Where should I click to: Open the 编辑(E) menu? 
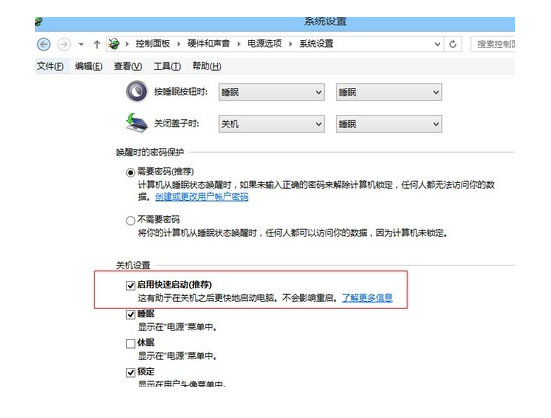pyautogui.click(x=89, y=66)
